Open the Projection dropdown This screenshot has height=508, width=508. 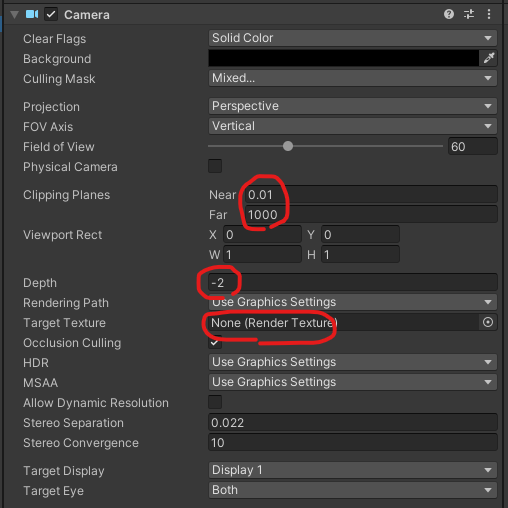tap(353, 106)
